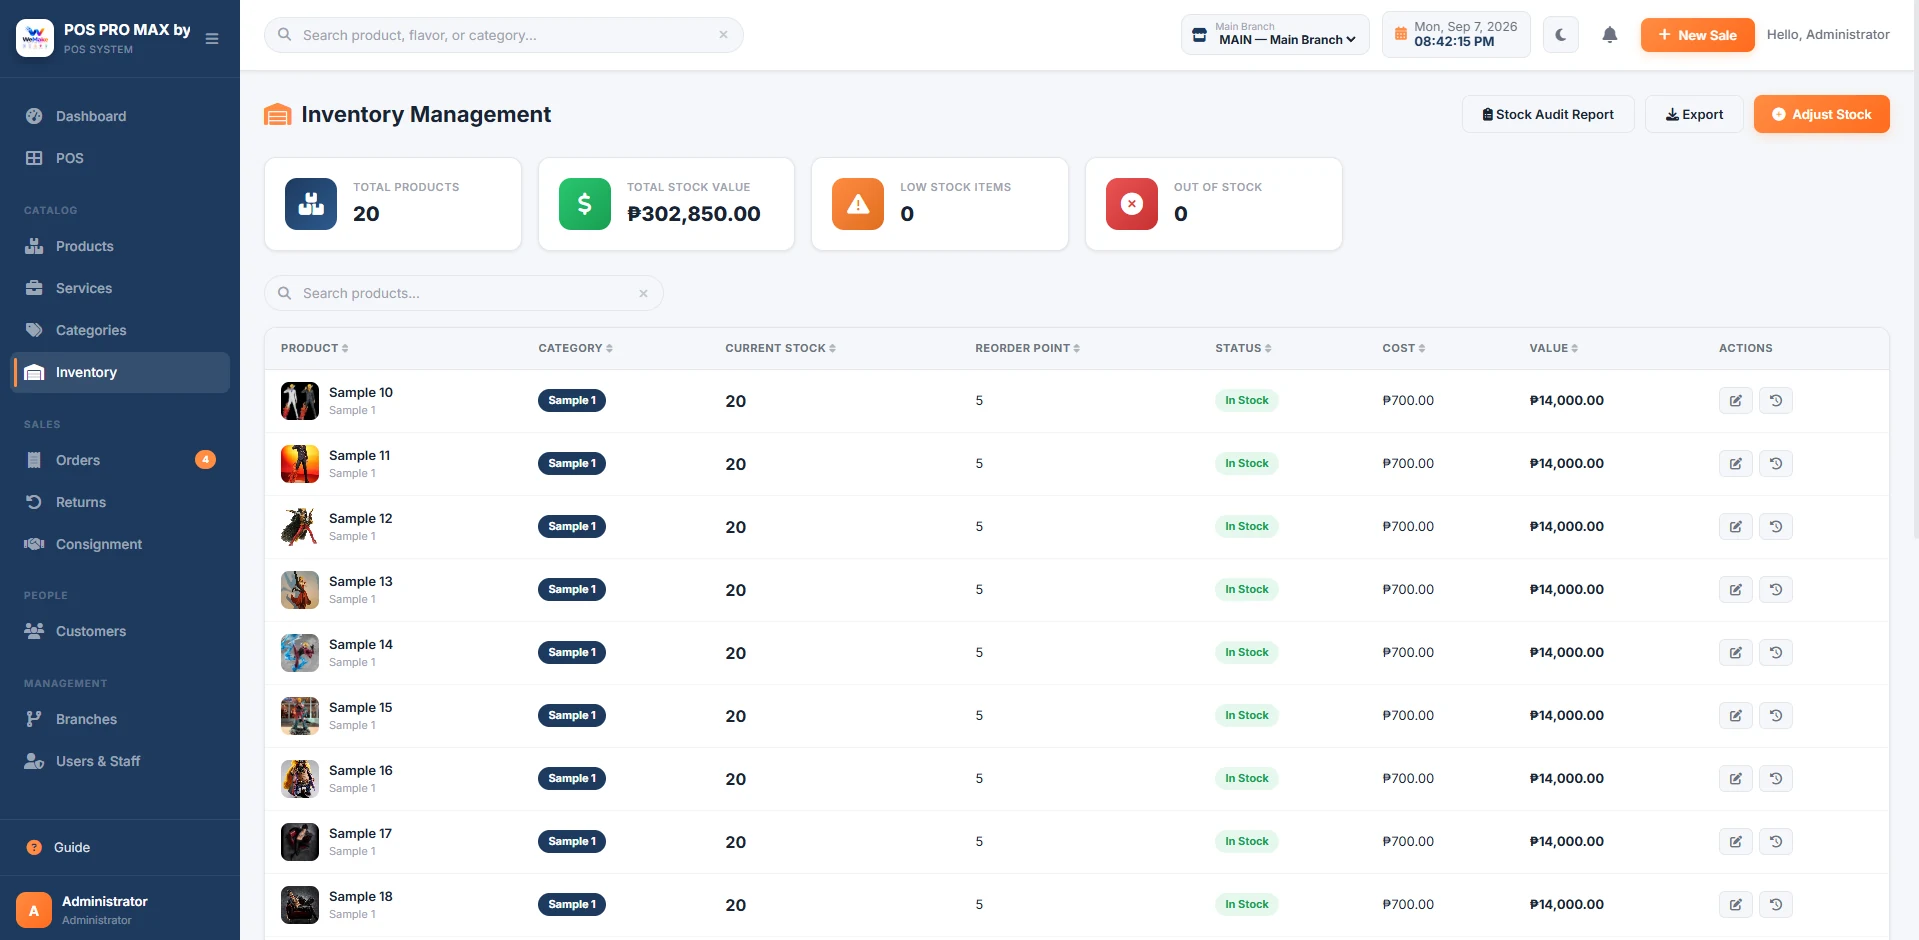This screenshot has width=1919, height=940.
Task: View stock history for Sample 11
Action: [x=1776, y=464]
